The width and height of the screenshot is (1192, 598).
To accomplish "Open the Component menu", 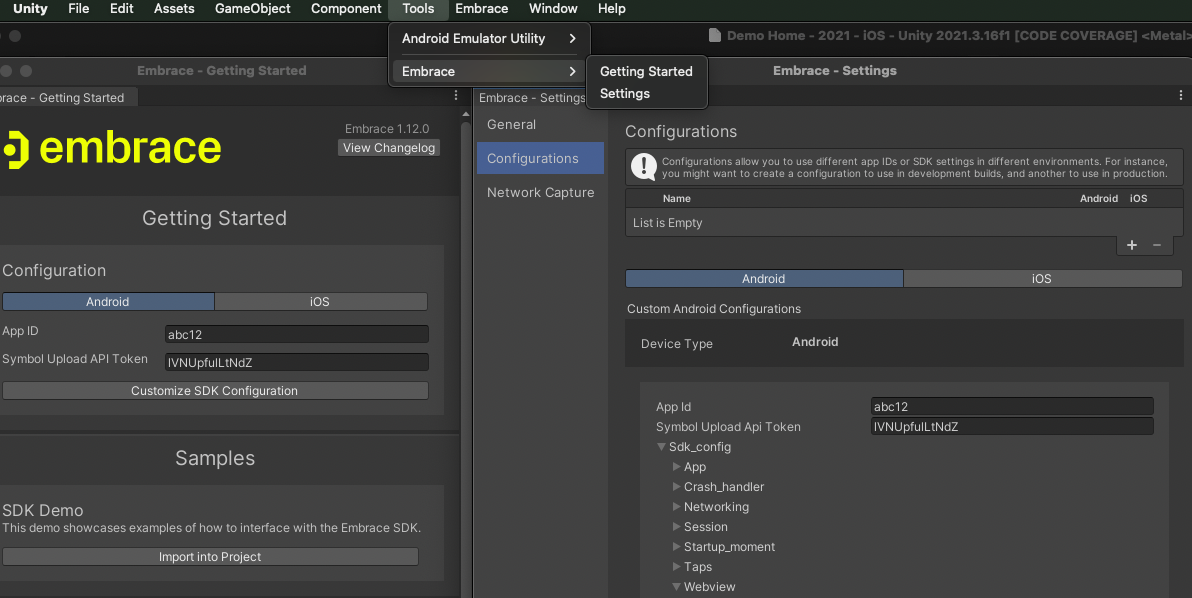I will [x=346, y=9].
